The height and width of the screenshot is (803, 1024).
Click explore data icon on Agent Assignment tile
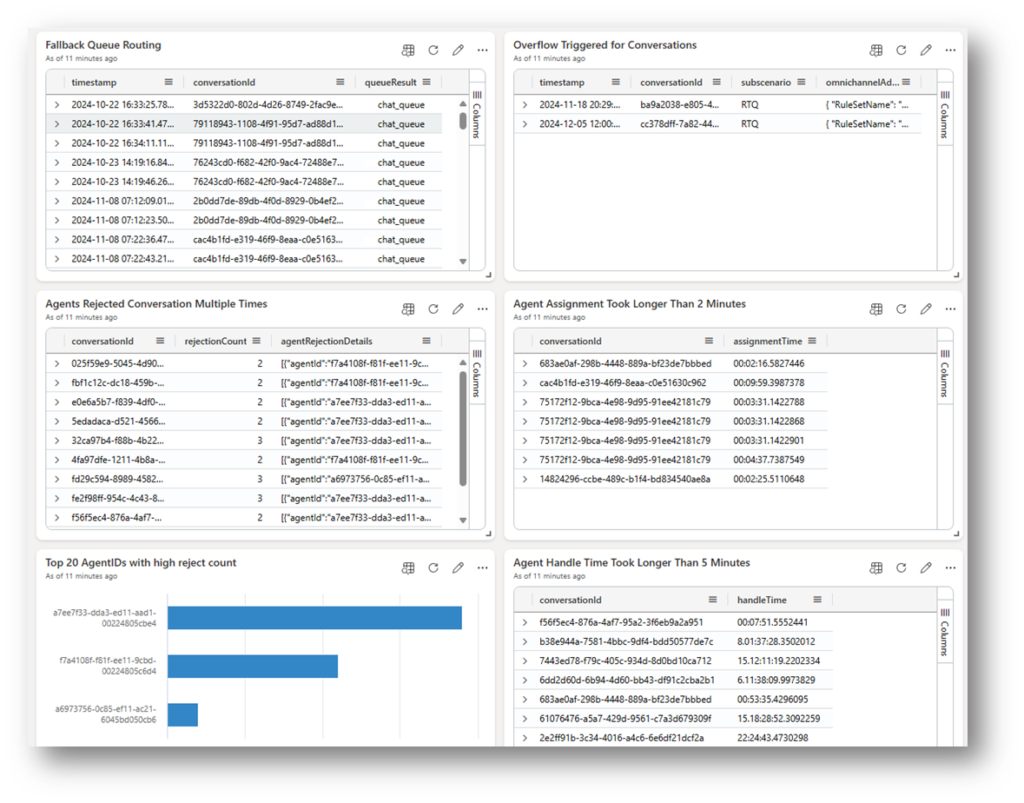(876, 309)
